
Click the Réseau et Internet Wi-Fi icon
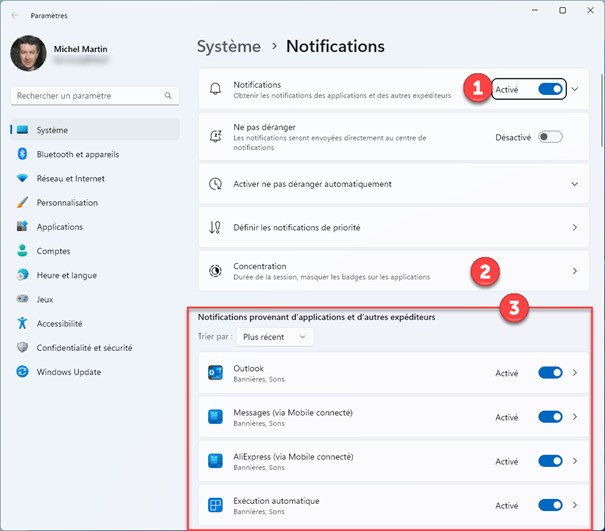click(x=22, y=178)
